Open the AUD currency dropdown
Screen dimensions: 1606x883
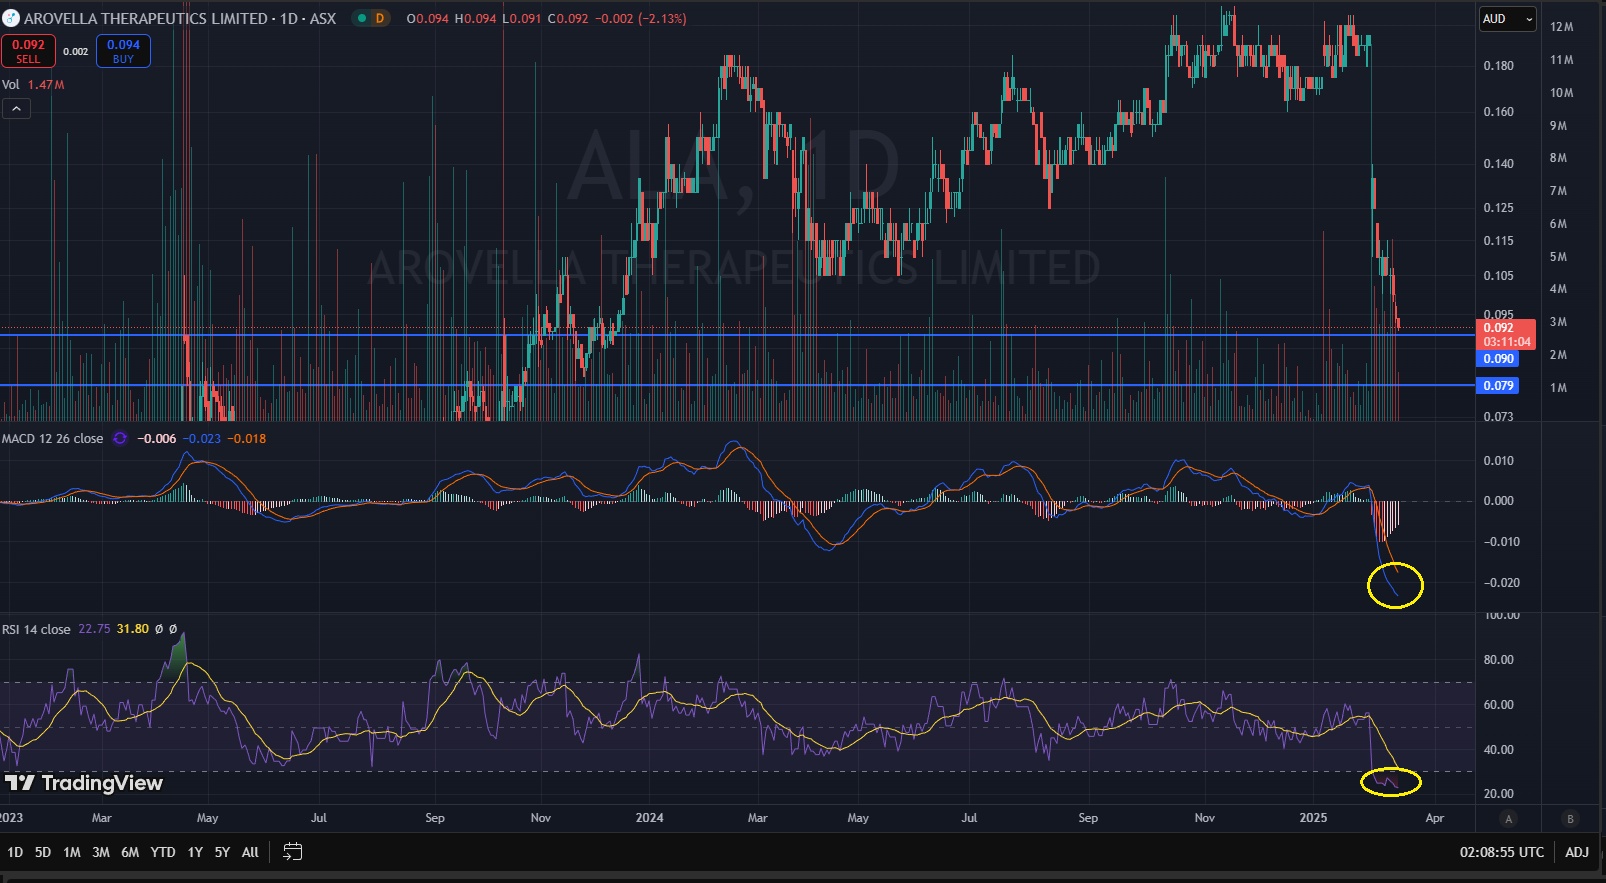coord(1507,19)
